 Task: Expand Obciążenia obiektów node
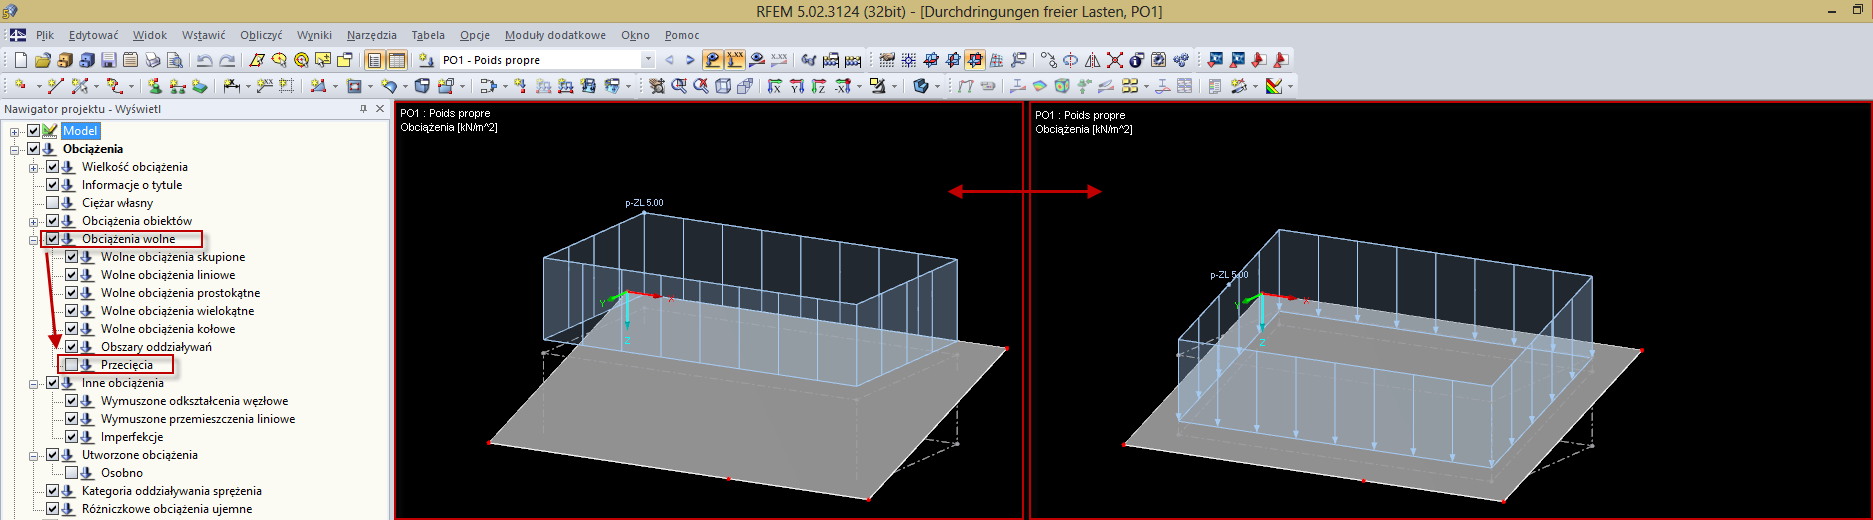[34, 221]
